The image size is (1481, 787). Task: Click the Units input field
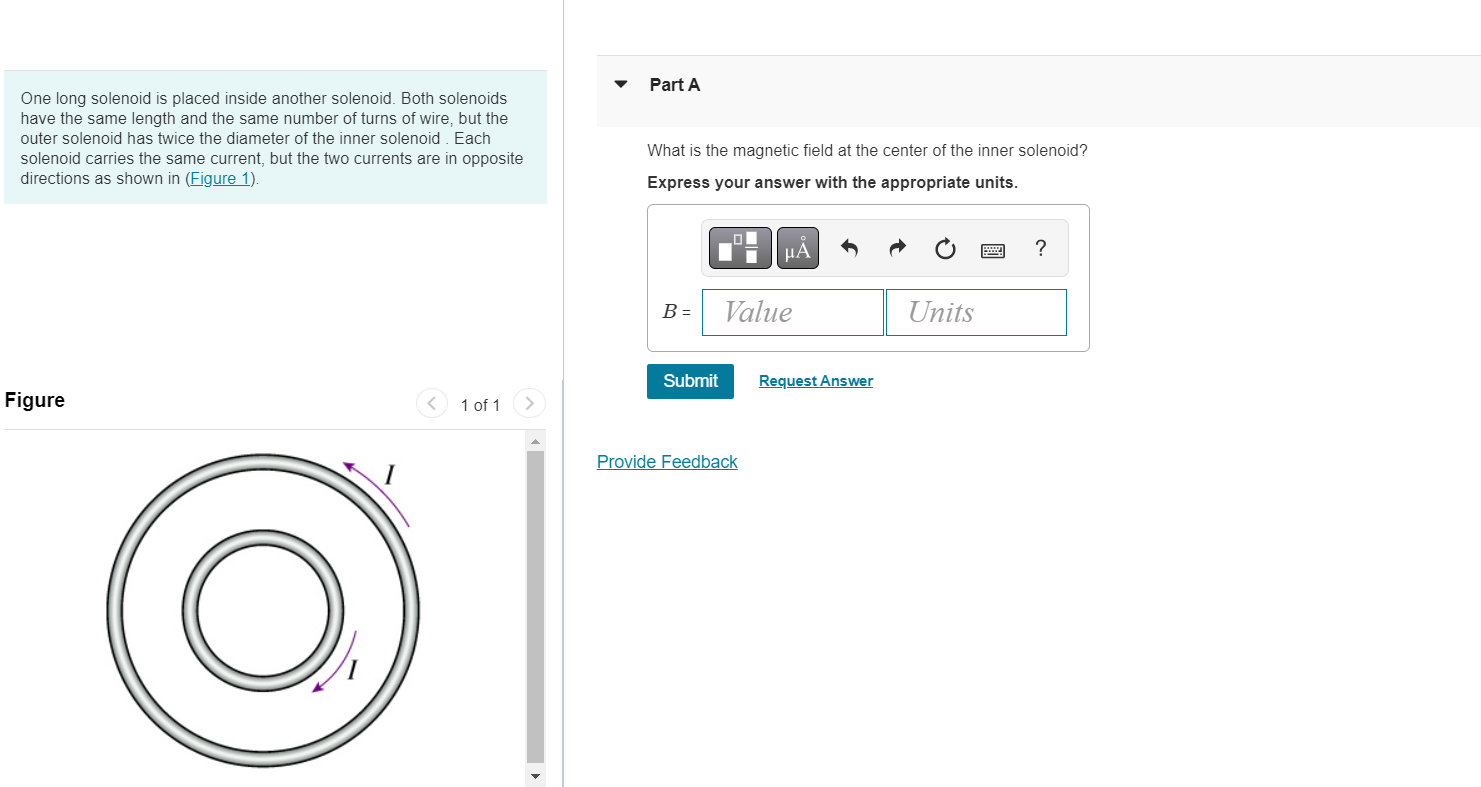976,312
